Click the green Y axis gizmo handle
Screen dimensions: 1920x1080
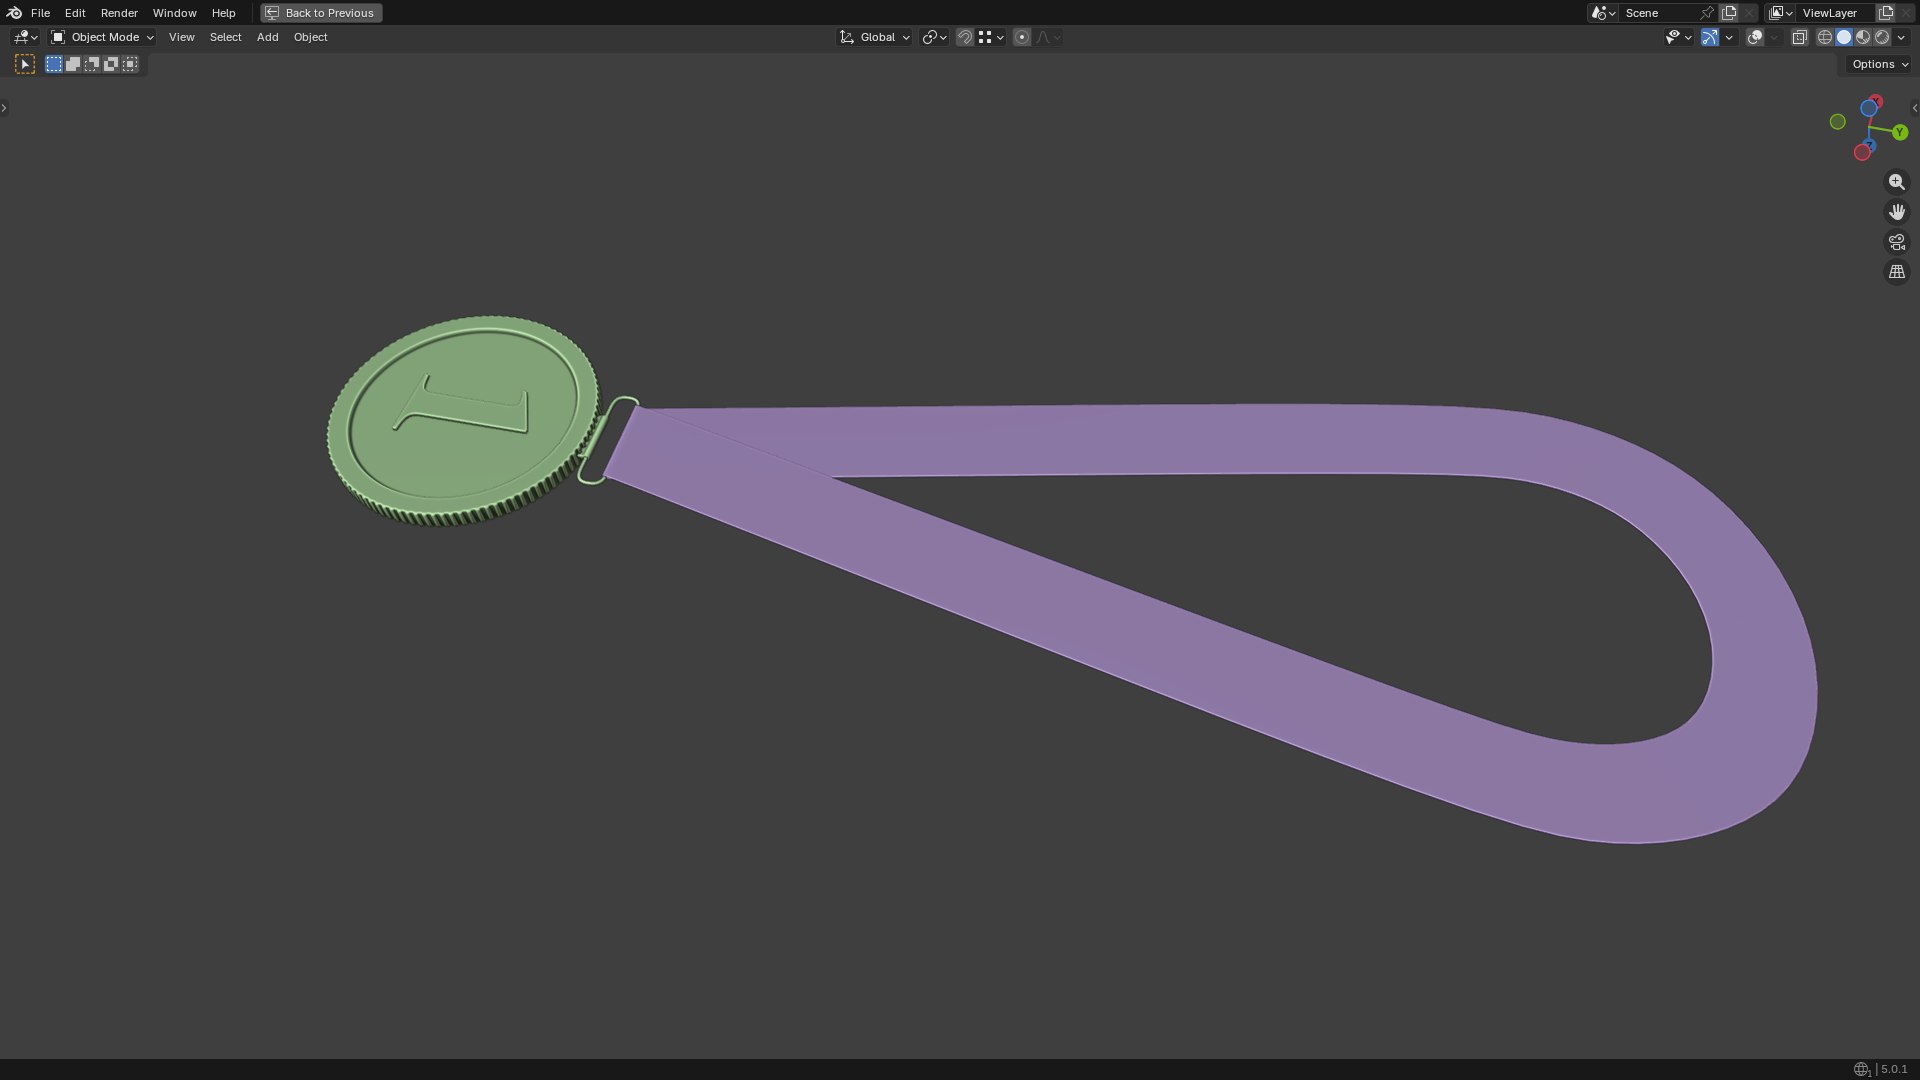[x=1899, y=133]
